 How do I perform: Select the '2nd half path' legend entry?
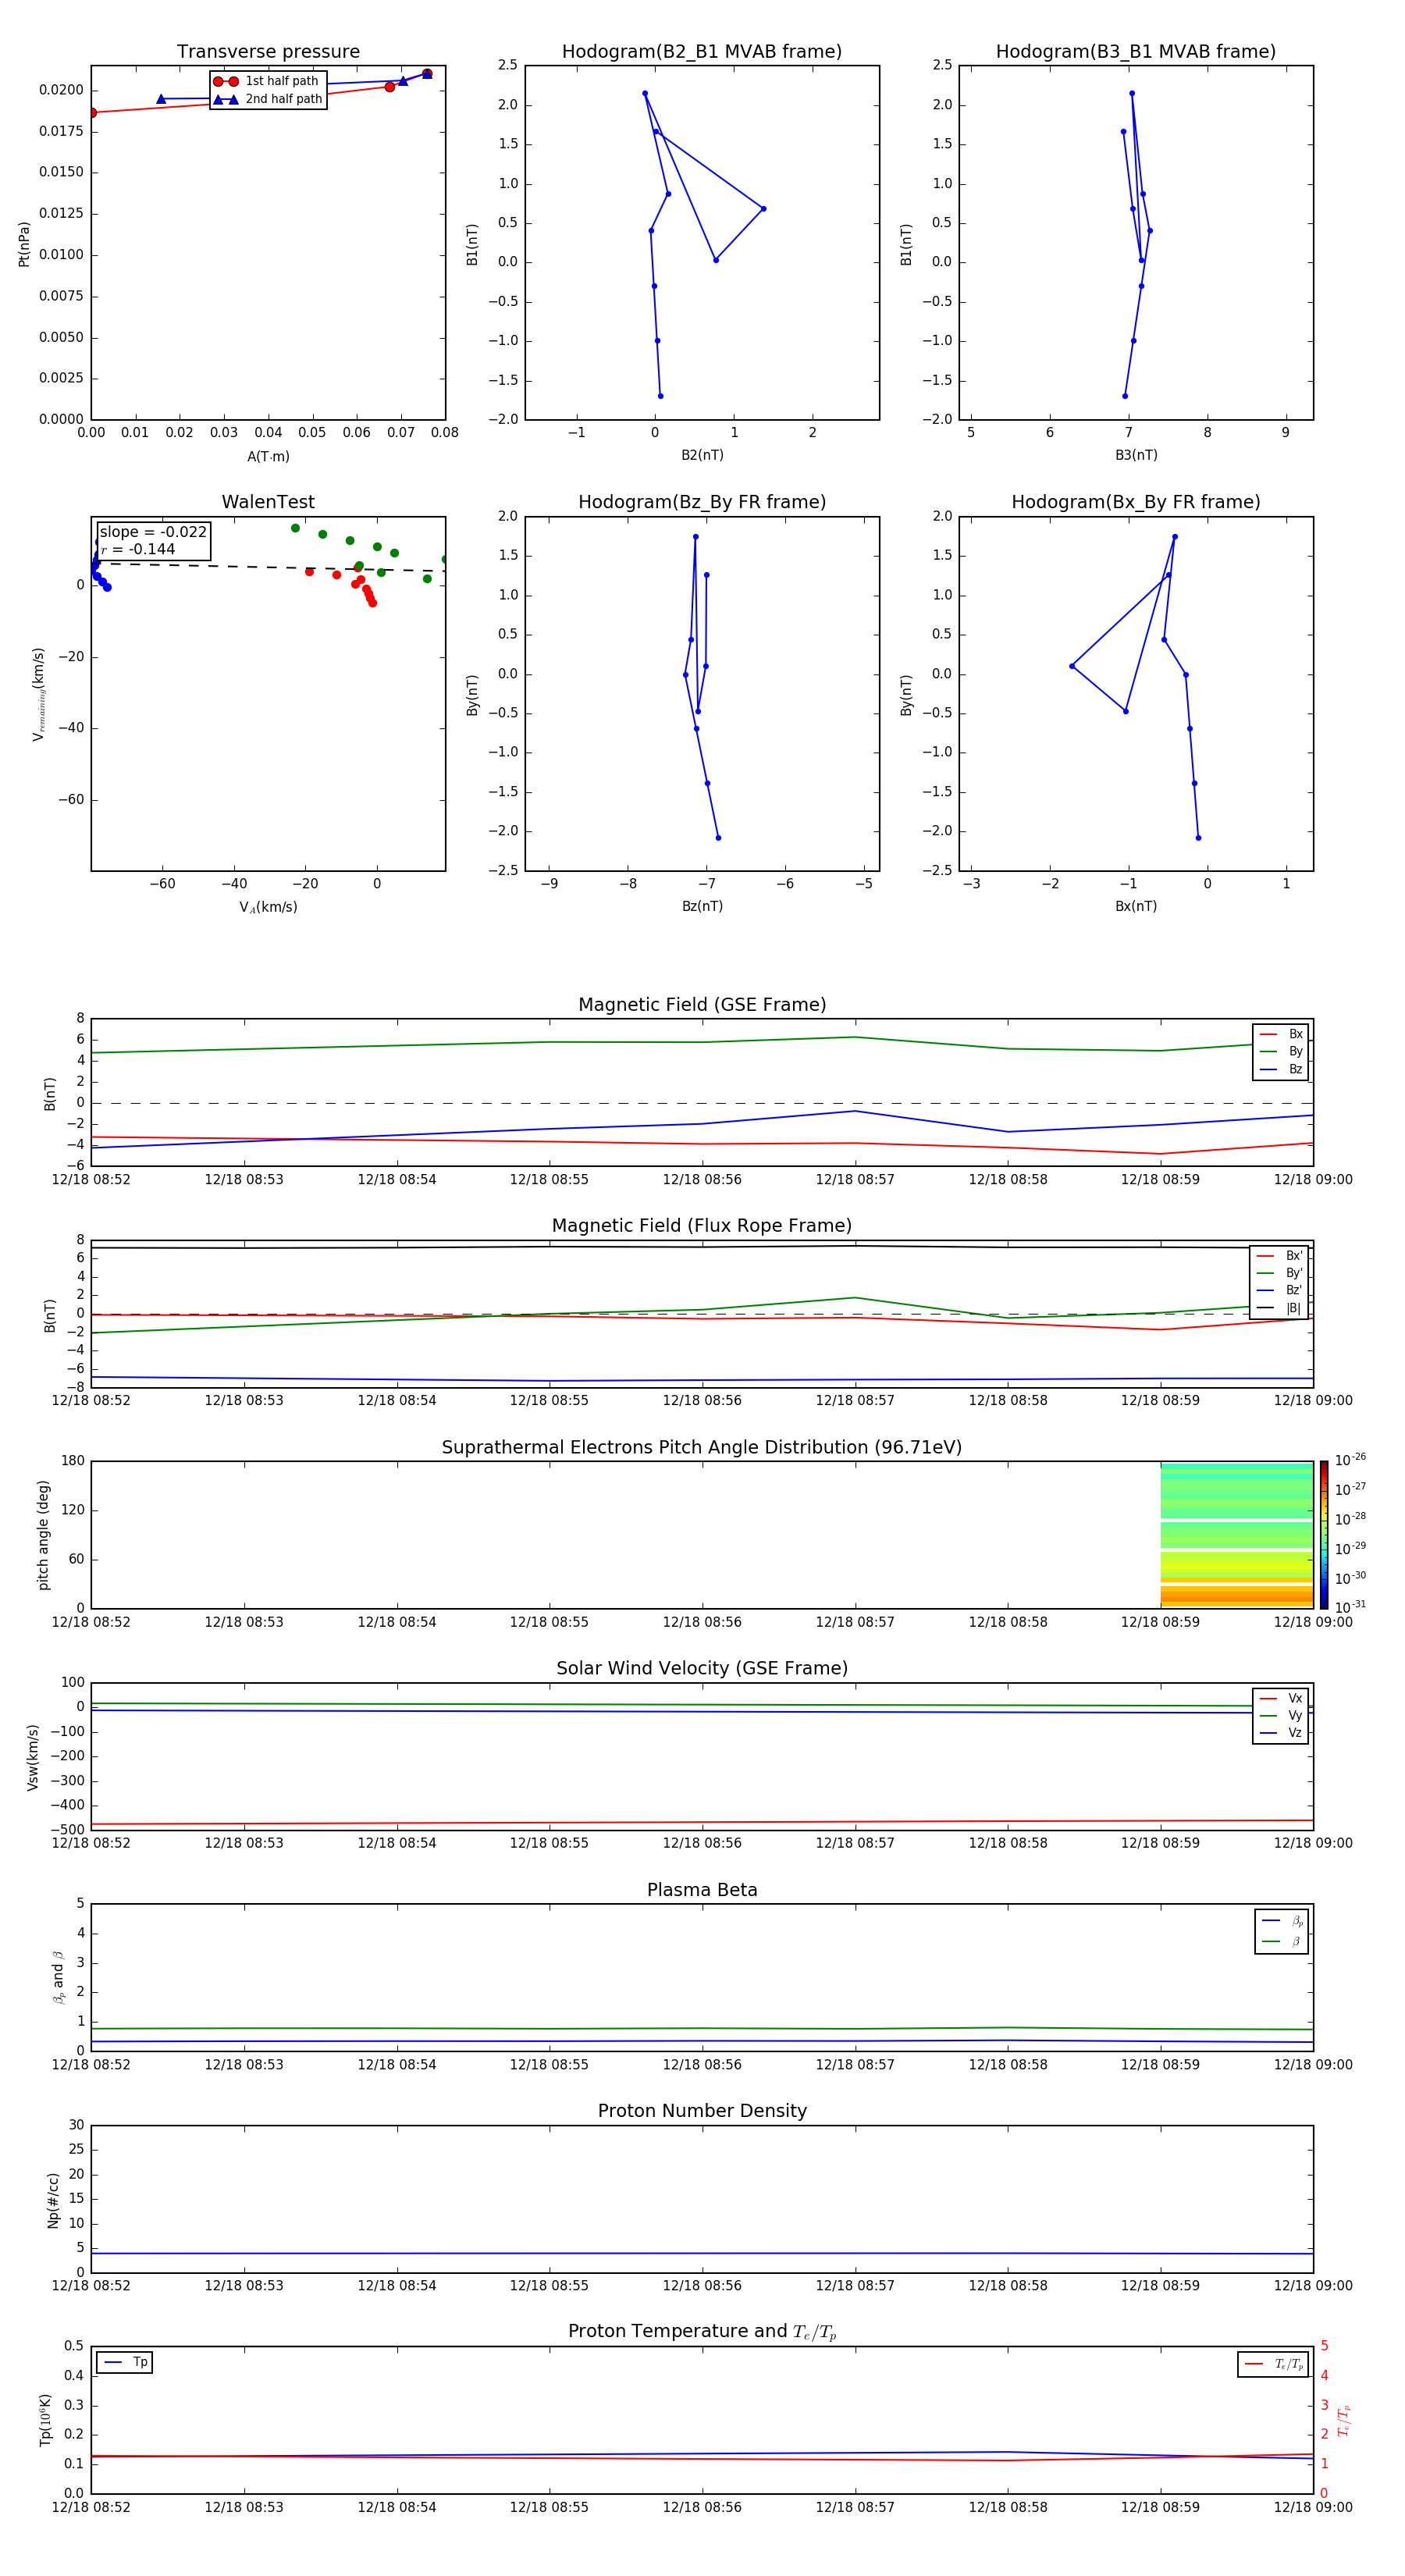coord(268,99)
